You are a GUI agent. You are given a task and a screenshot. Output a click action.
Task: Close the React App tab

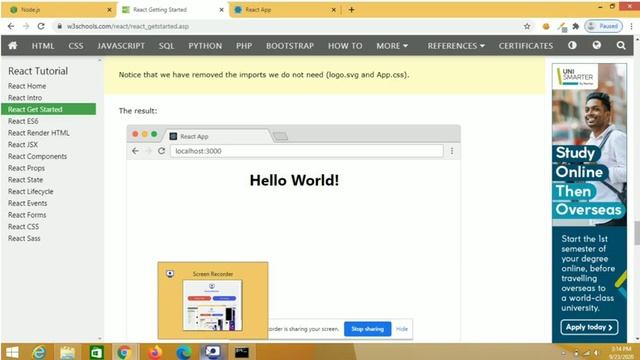pyautogui.click(x=333, y=10)
